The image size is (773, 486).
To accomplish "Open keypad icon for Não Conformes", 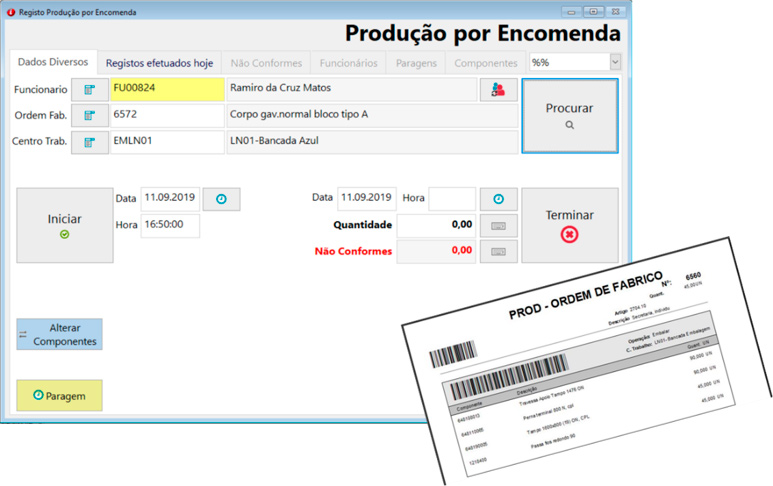I will tap(498, 251).
